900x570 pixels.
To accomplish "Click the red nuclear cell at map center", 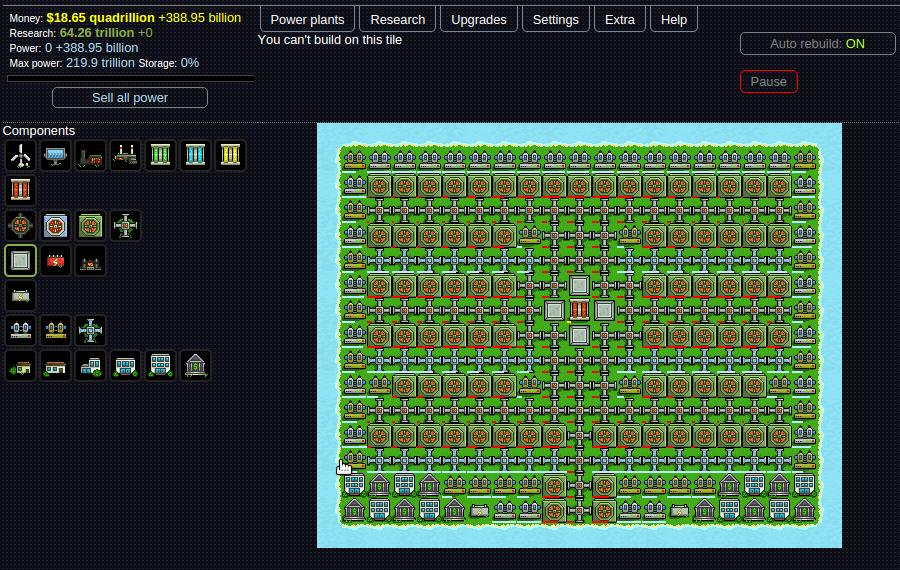I will (x=579, y=311).
